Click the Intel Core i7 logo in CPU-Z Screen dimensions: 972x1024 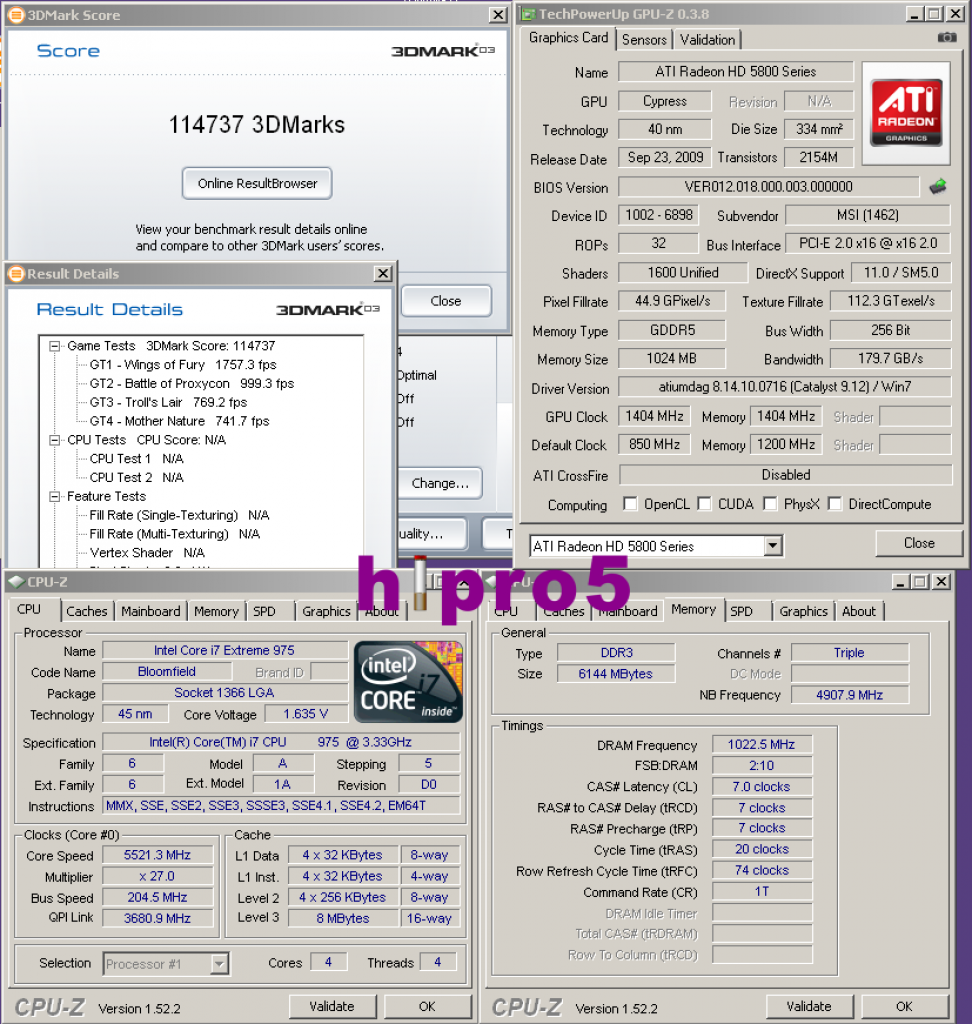[408, 682]
